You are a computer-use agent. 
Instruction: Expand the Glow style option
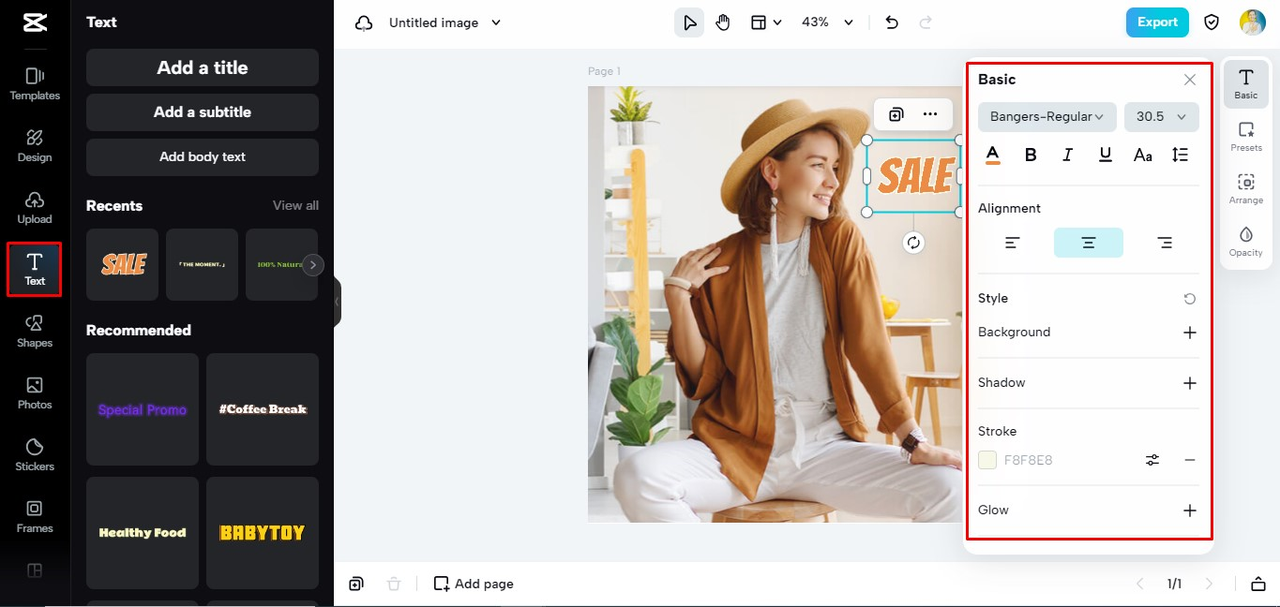tap(1189, 510)
